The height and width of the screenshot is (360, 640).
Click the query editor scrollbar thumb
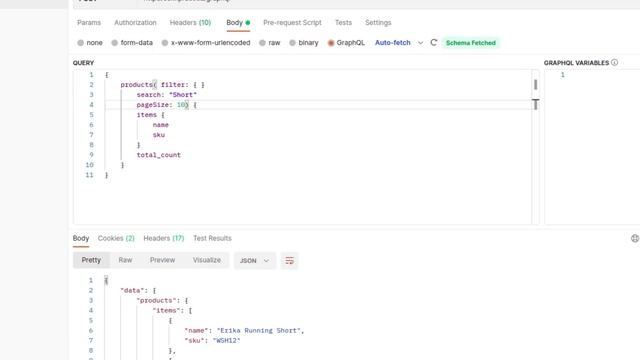[536, 84]
